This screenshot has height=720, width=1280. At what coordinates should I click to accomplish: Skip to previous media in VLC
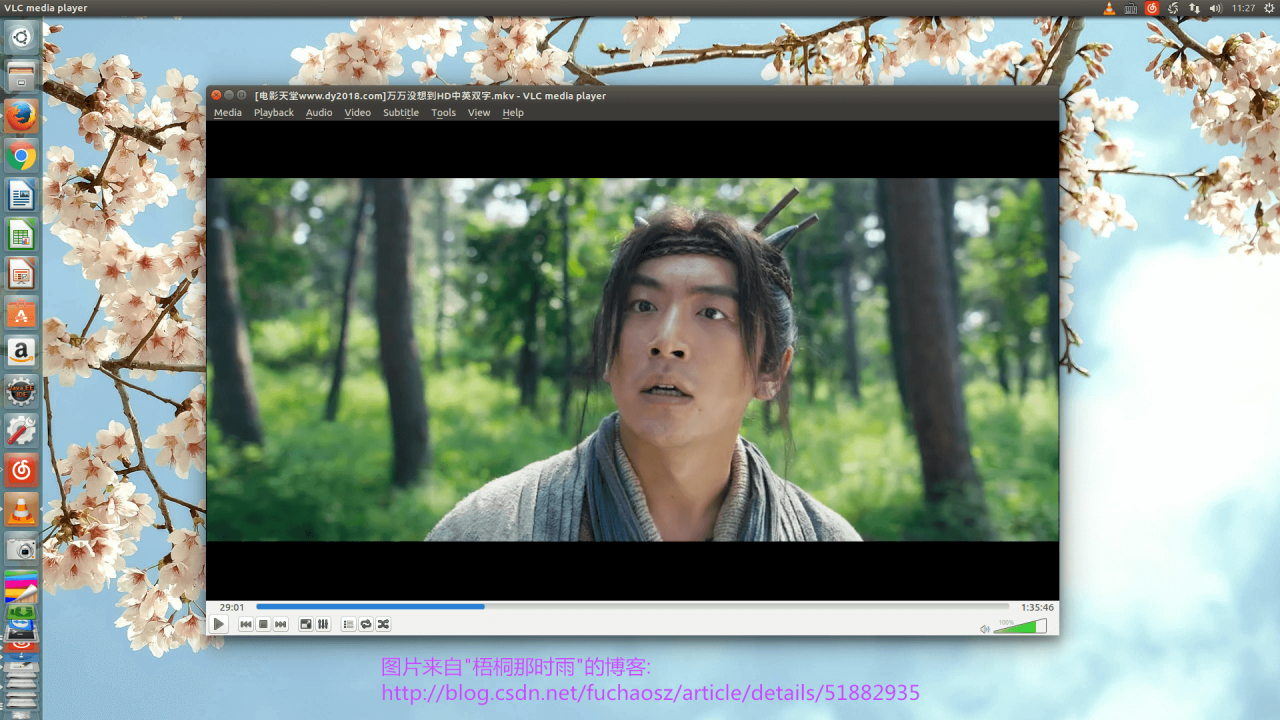pyautogui.click(x=246, y=624)
